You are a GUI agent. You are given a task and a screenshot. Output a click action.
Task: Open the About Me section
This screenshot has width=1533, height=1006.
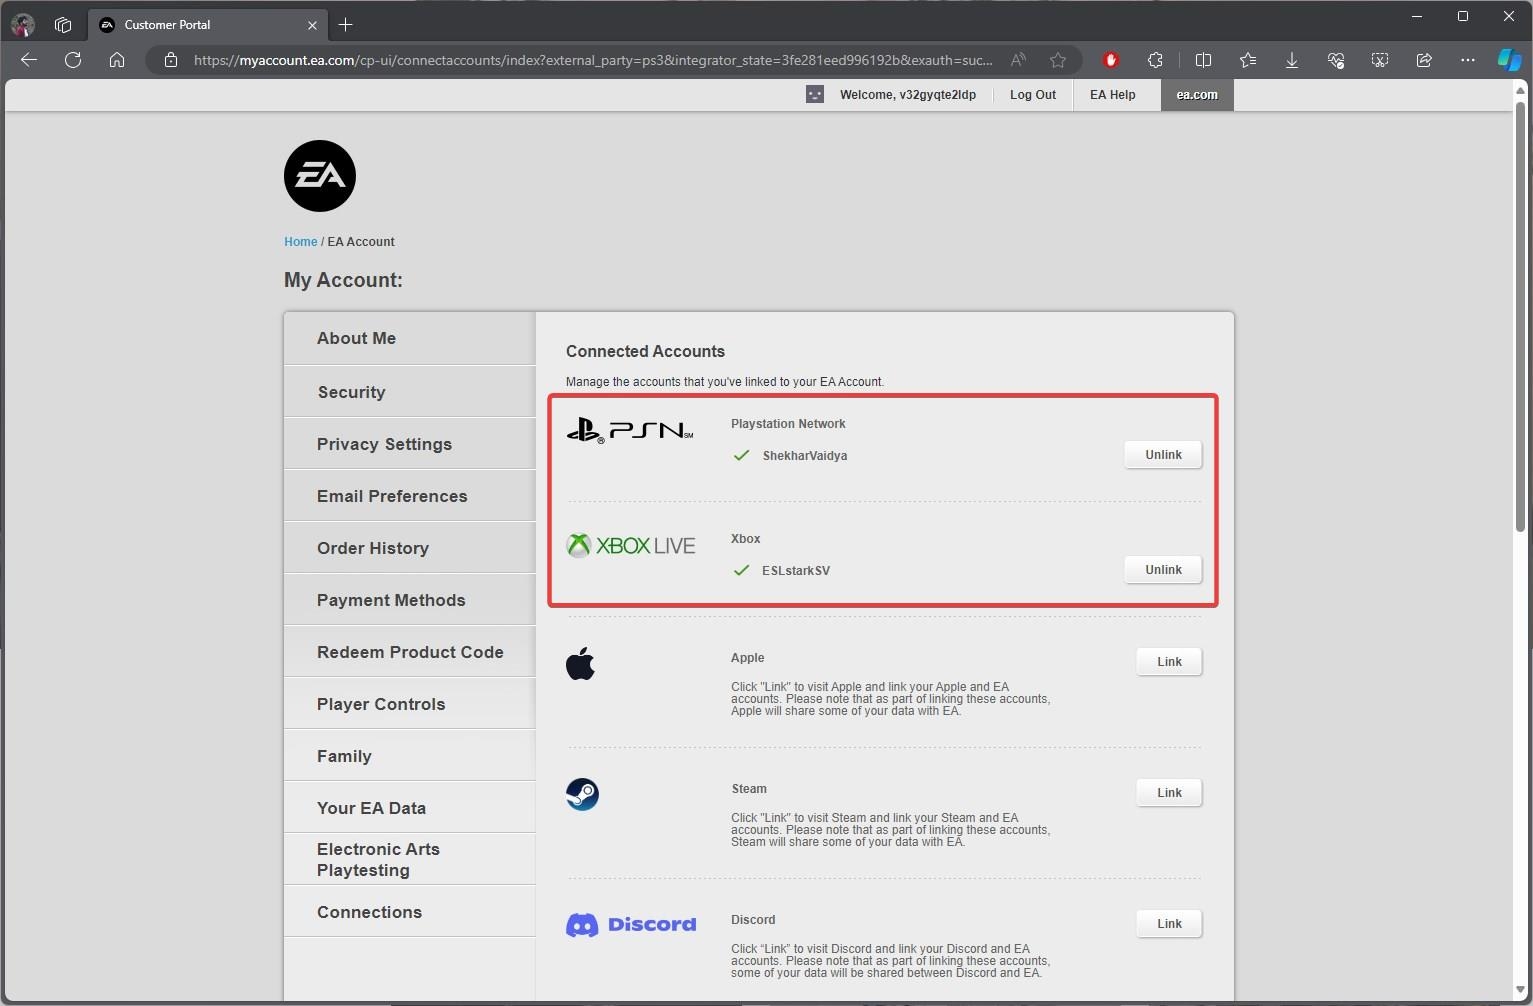point(356,338)
